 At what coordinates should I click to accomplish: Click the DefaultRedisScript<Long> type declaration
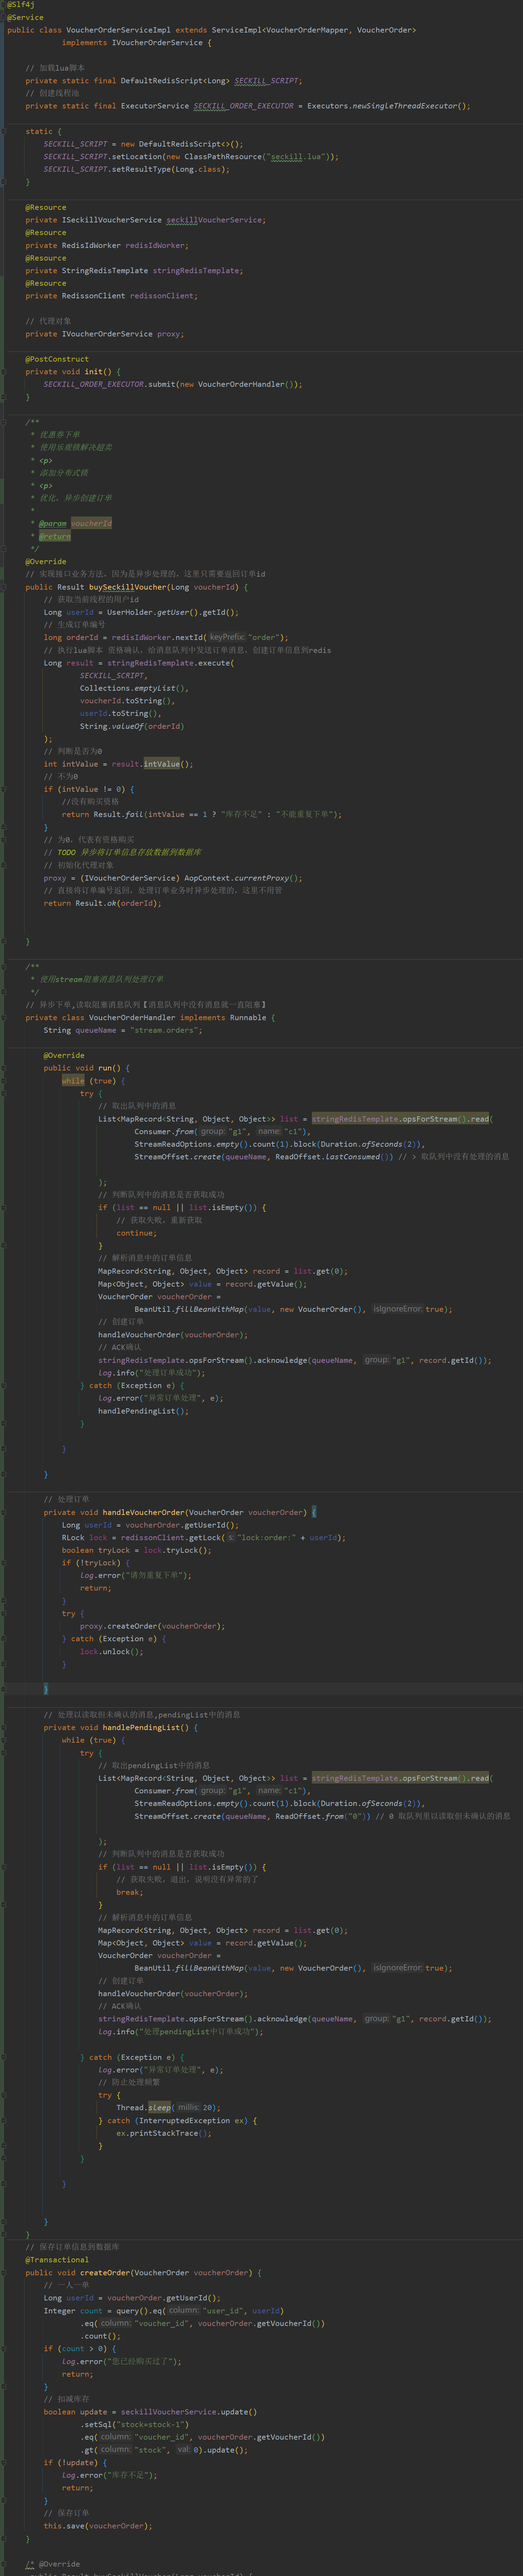[175, 81]
